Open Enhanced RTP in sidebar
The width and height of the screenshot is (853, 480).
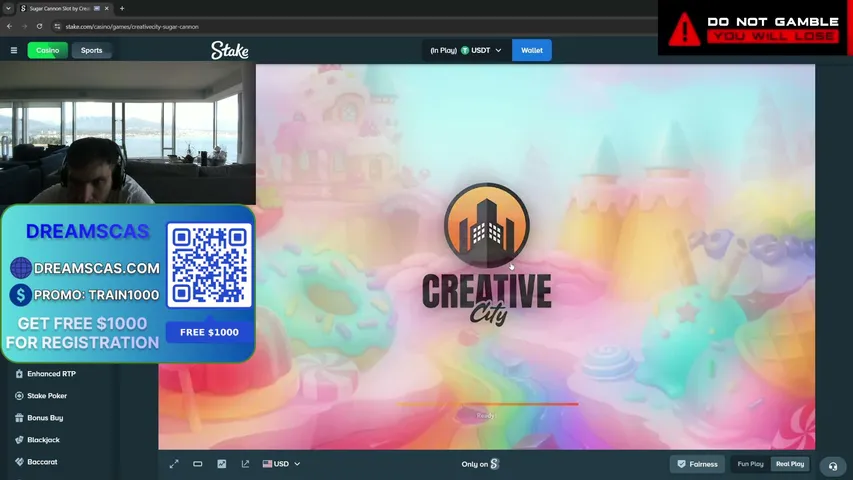pos(52,374)
